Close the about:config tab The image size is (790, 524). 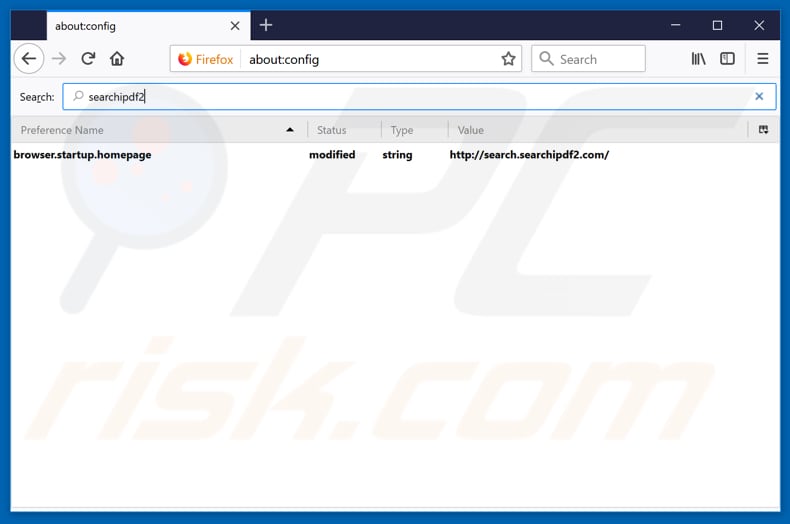point(235,26)
